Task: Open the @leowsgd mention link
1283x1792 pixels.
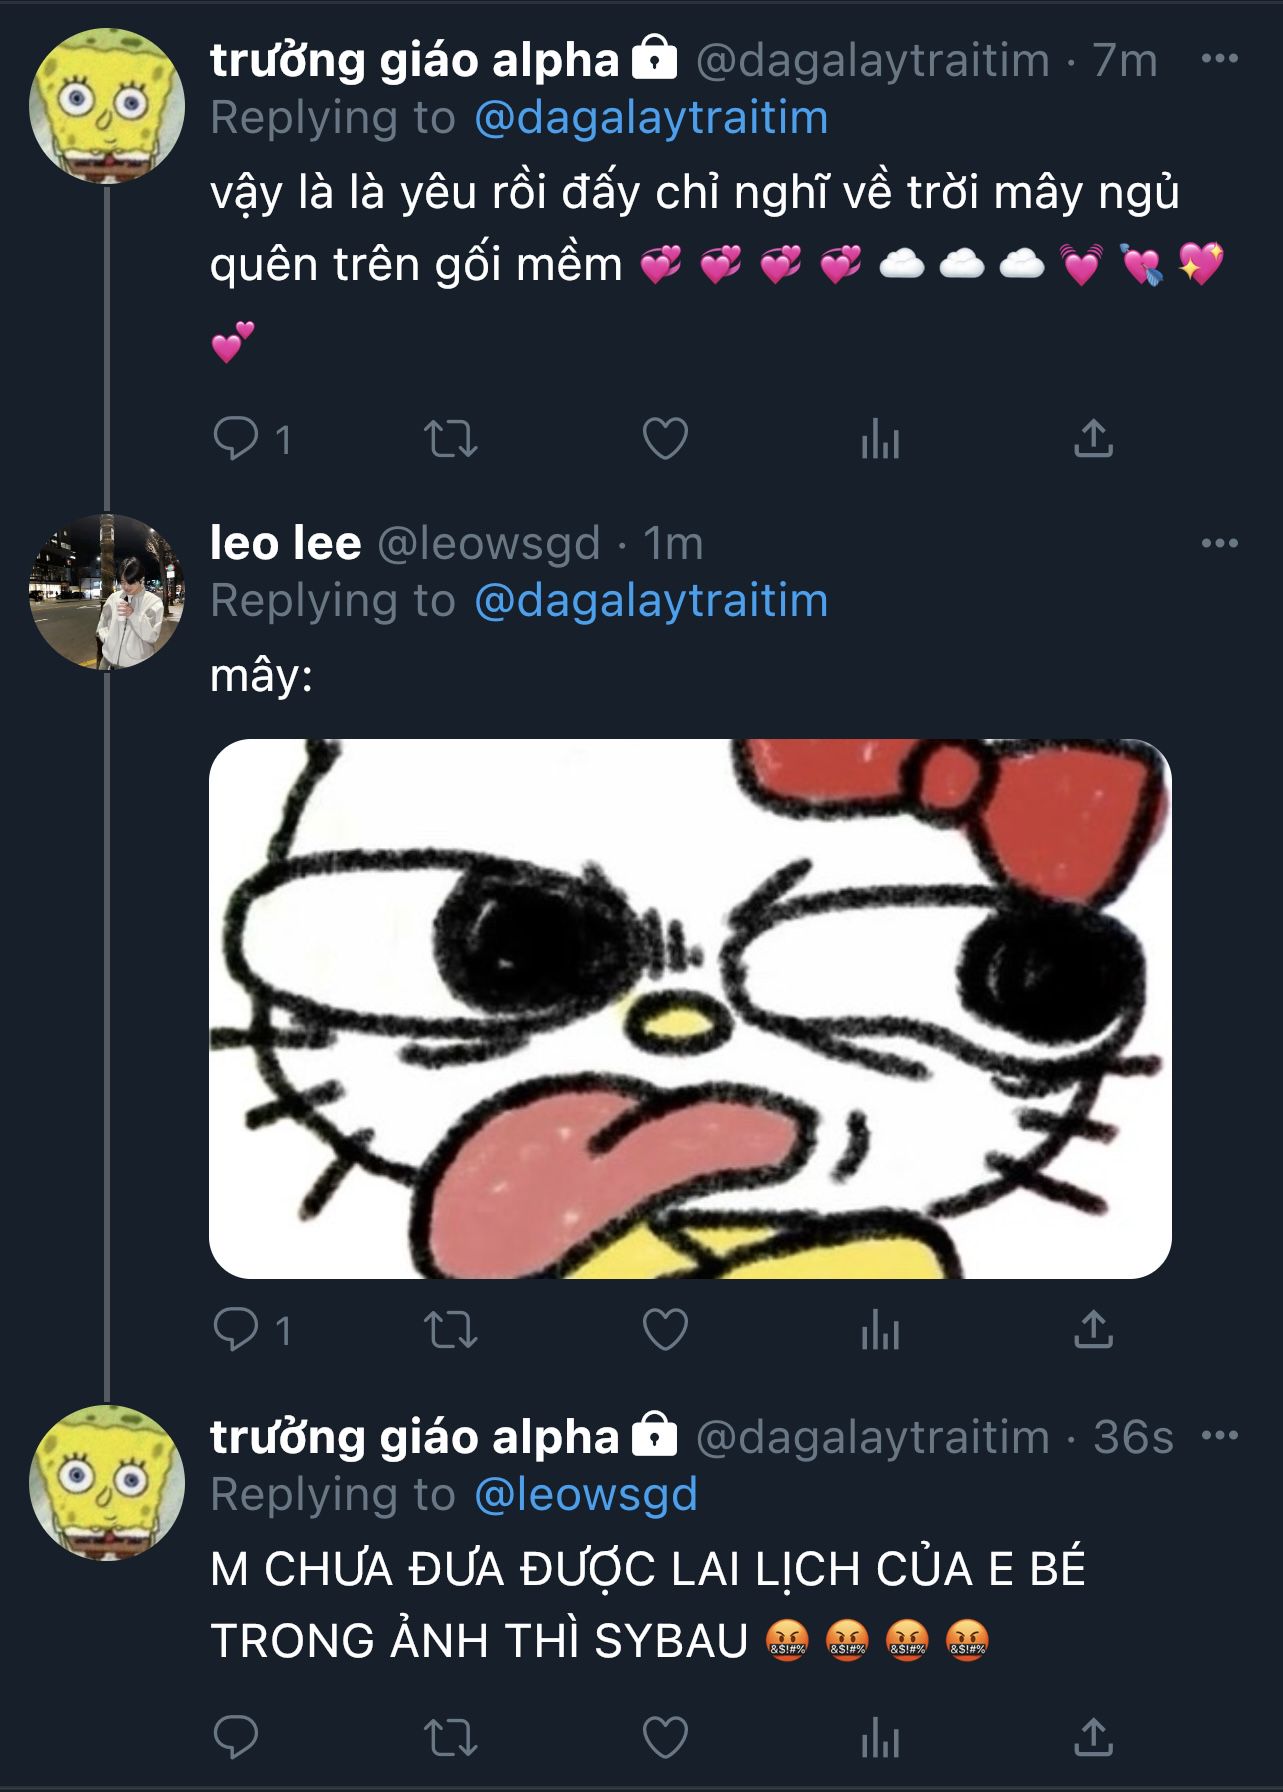Action: click(585, 1495)
